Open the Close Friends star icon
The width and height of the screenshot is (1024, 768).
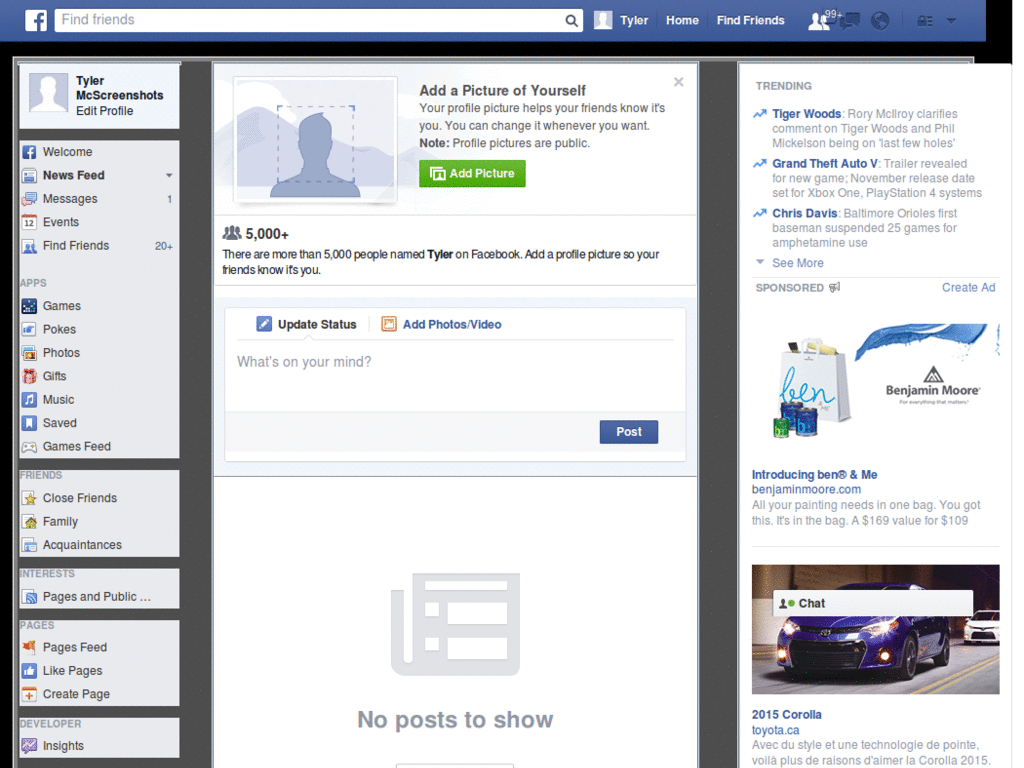29,498
